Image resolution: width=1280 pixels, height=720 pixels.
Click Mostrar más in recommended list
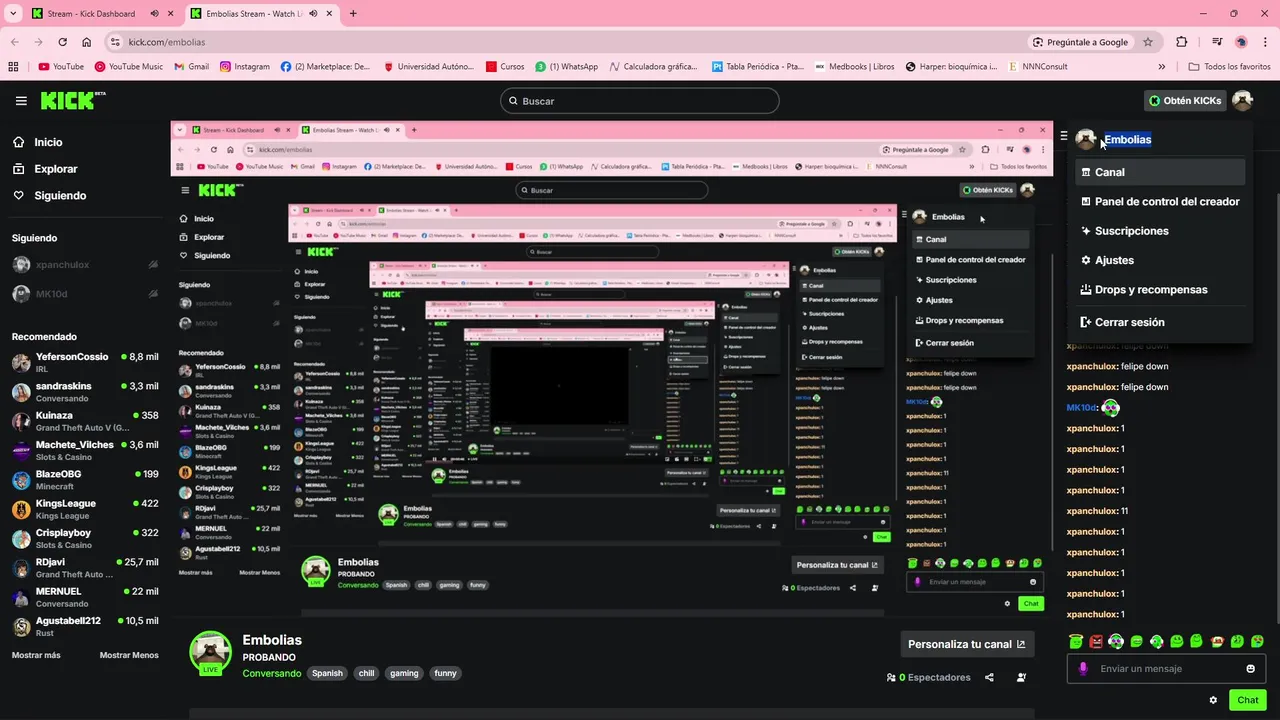pyautogui.click(x=36, y=655)
